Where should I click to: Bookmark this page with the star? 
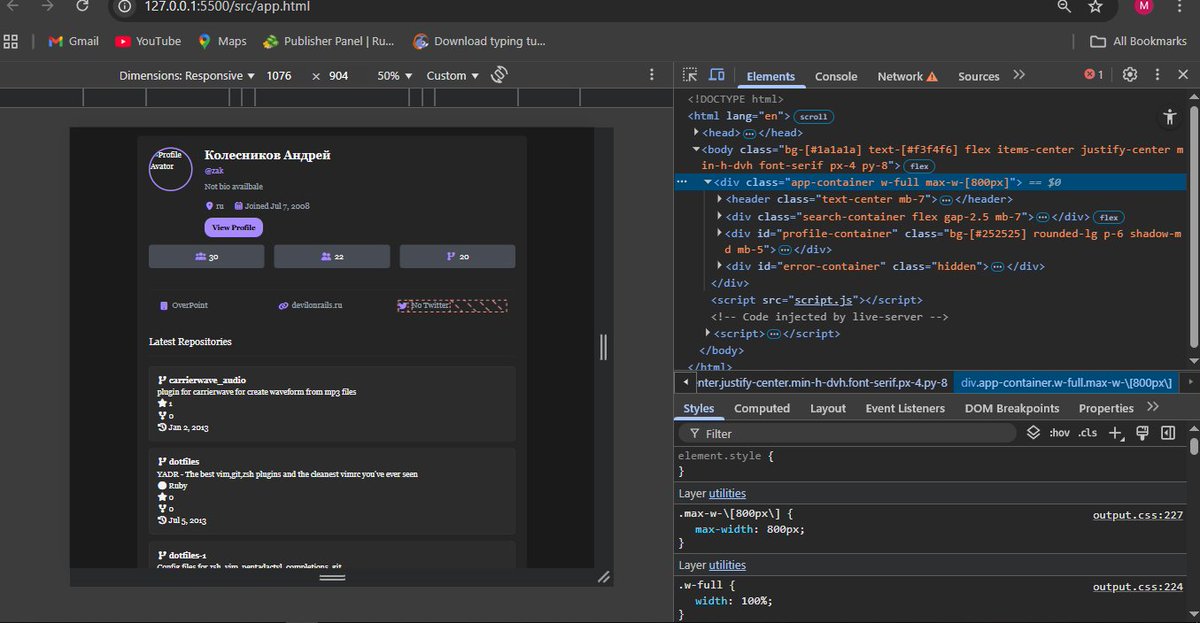[x=1095, y=7]
